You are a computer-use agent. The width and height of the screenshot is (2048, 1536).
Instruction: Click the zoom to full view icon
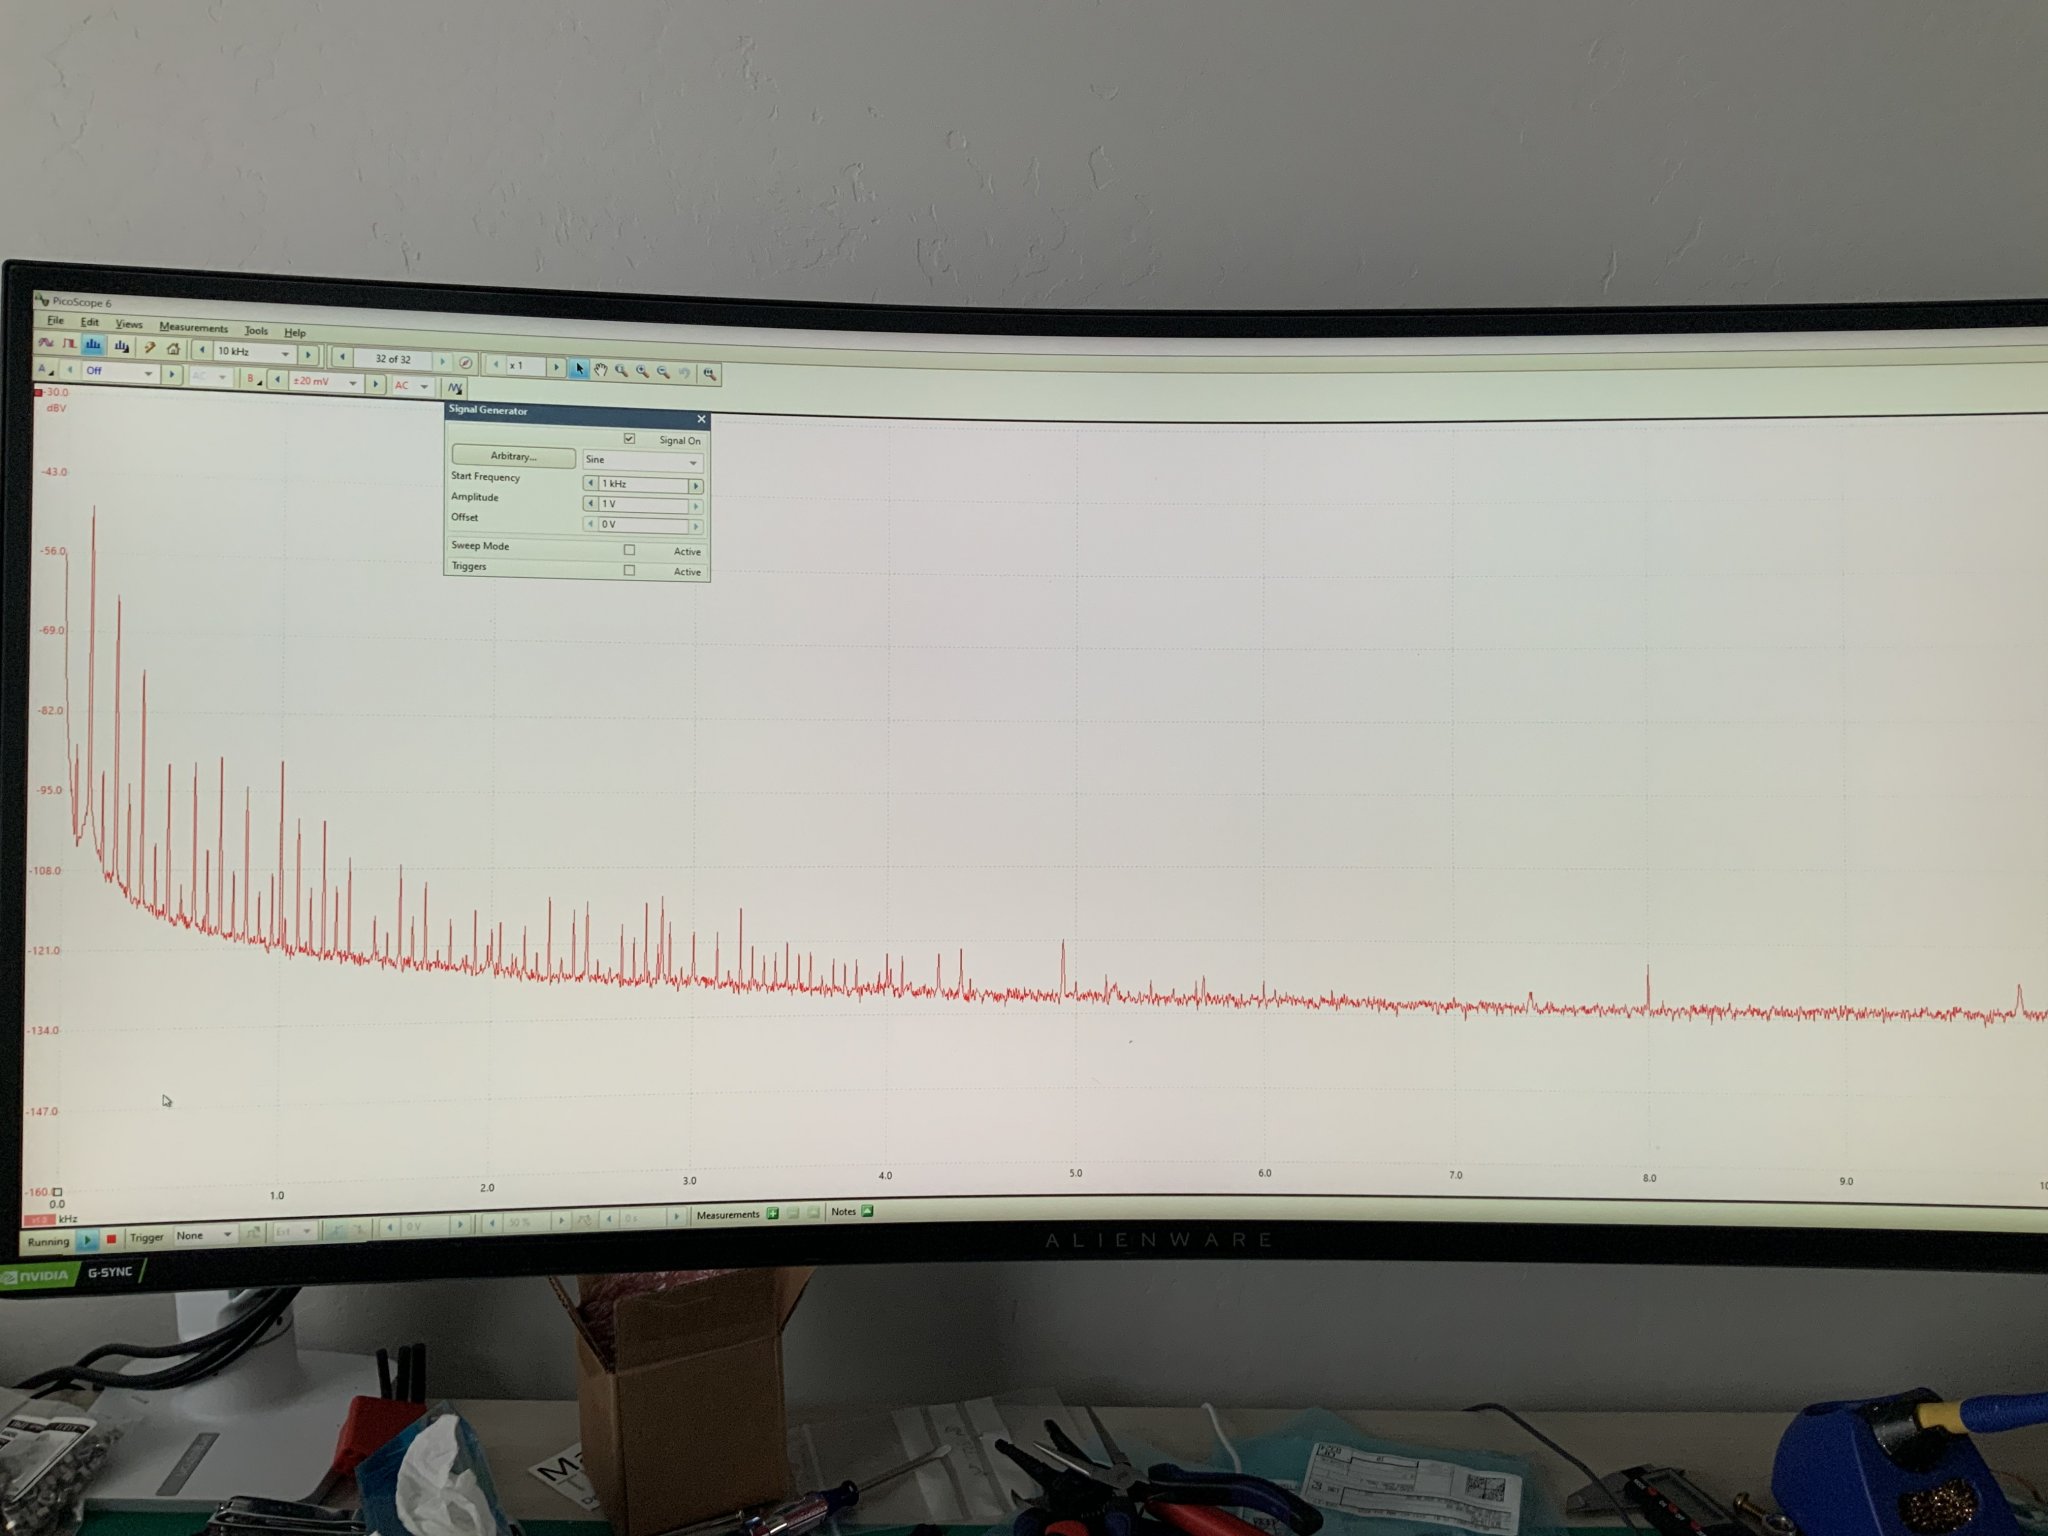709,374
